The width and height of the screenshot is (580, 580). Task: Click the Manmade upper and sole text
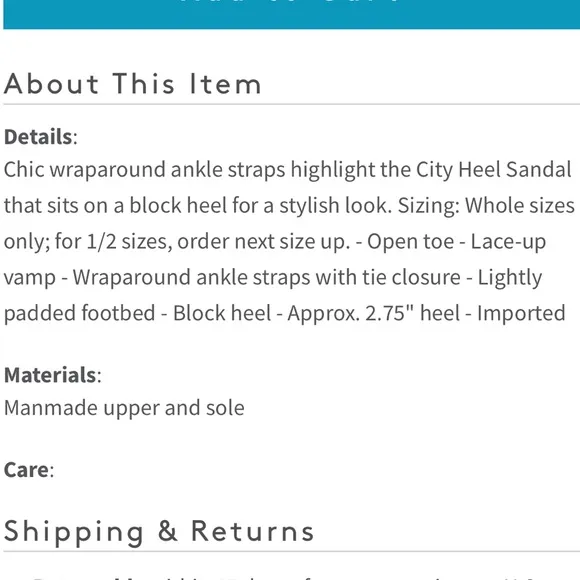click(x=124, y=408)
